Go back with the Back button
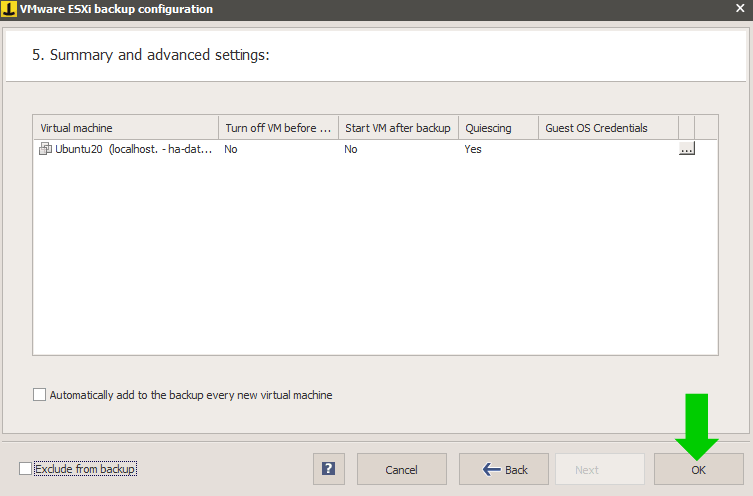This screenshot has height=496, width=753. pyautogui.click(x=504, y=469)
